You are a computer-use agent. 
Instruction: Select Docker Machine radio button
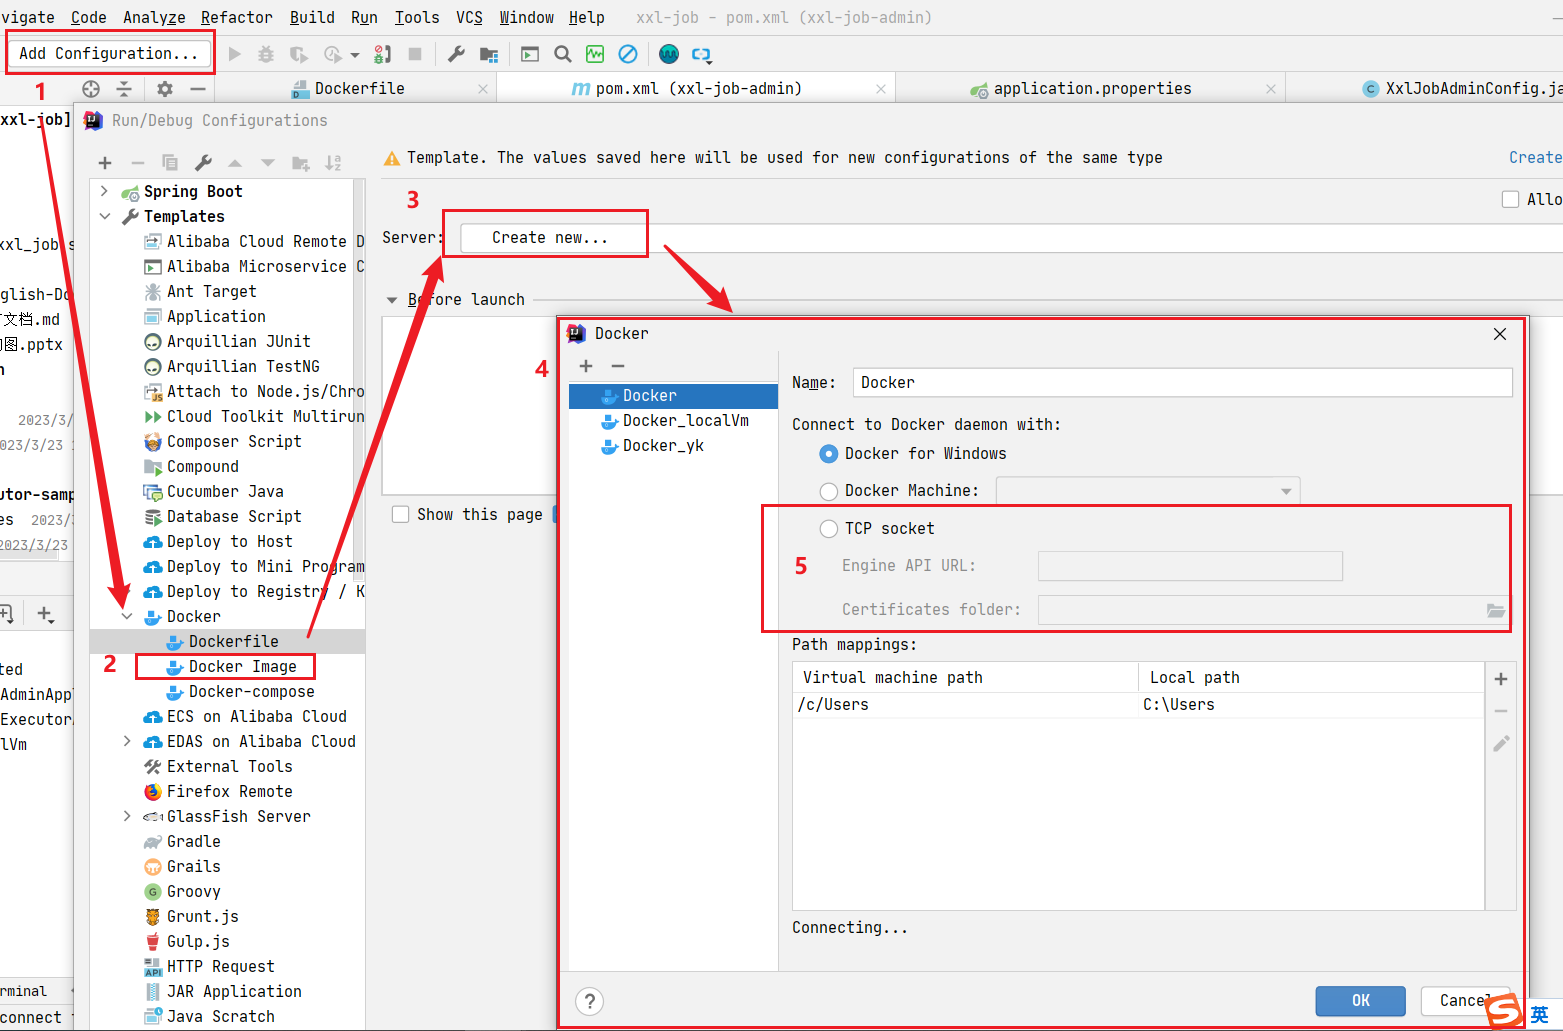[x=829, y=491]
